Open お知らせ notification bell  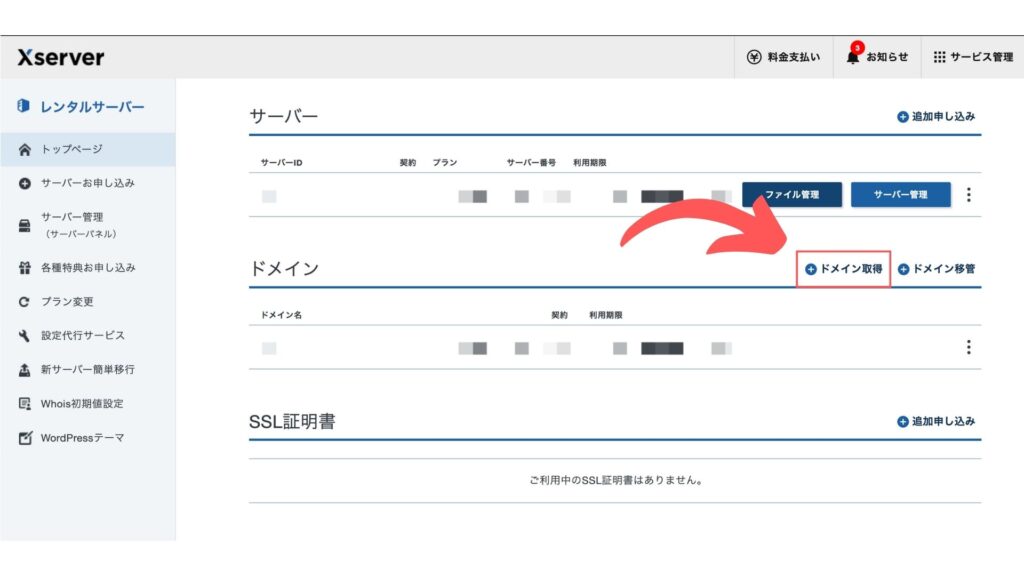point(853,57)
